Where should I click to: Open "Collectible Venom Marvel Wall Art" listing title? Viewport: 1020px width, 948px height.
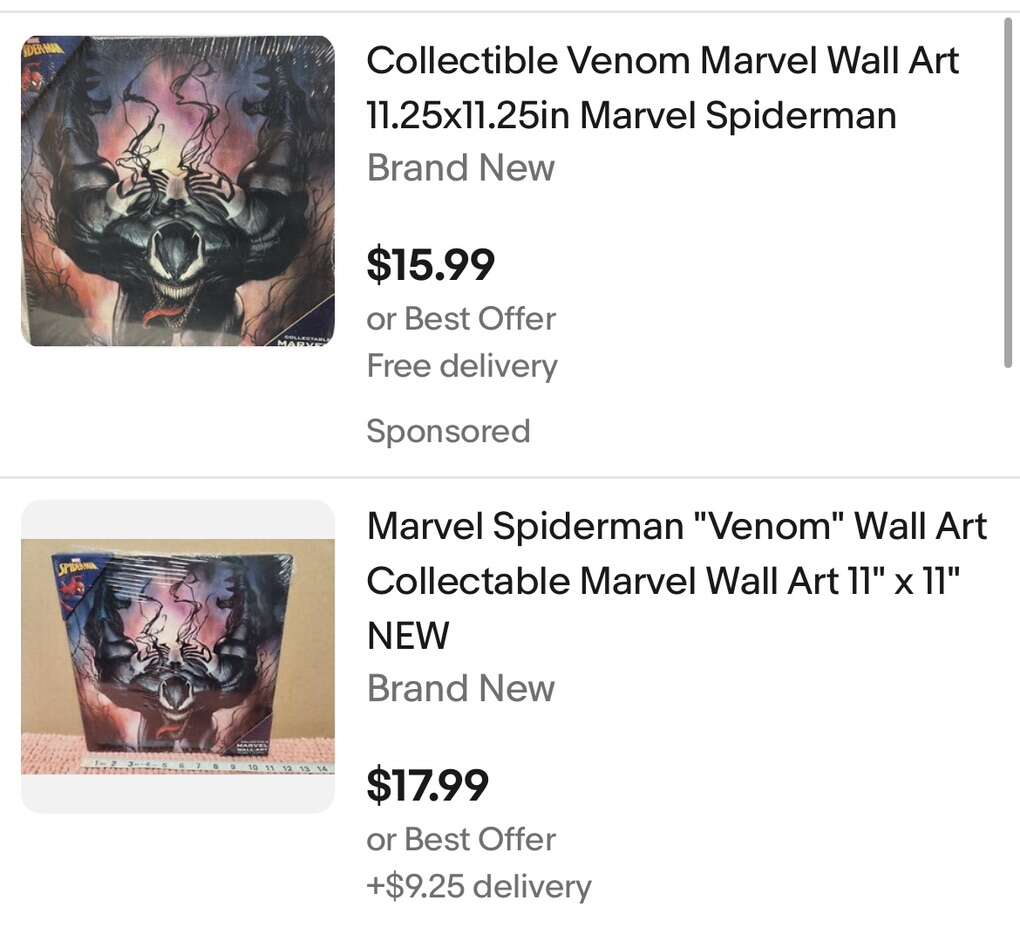pos(662,61)
